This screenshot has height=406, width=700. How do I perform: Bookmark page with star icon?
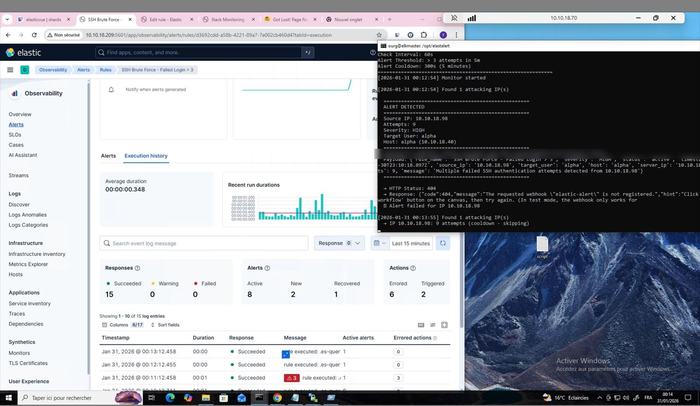(x=379, y=35)
